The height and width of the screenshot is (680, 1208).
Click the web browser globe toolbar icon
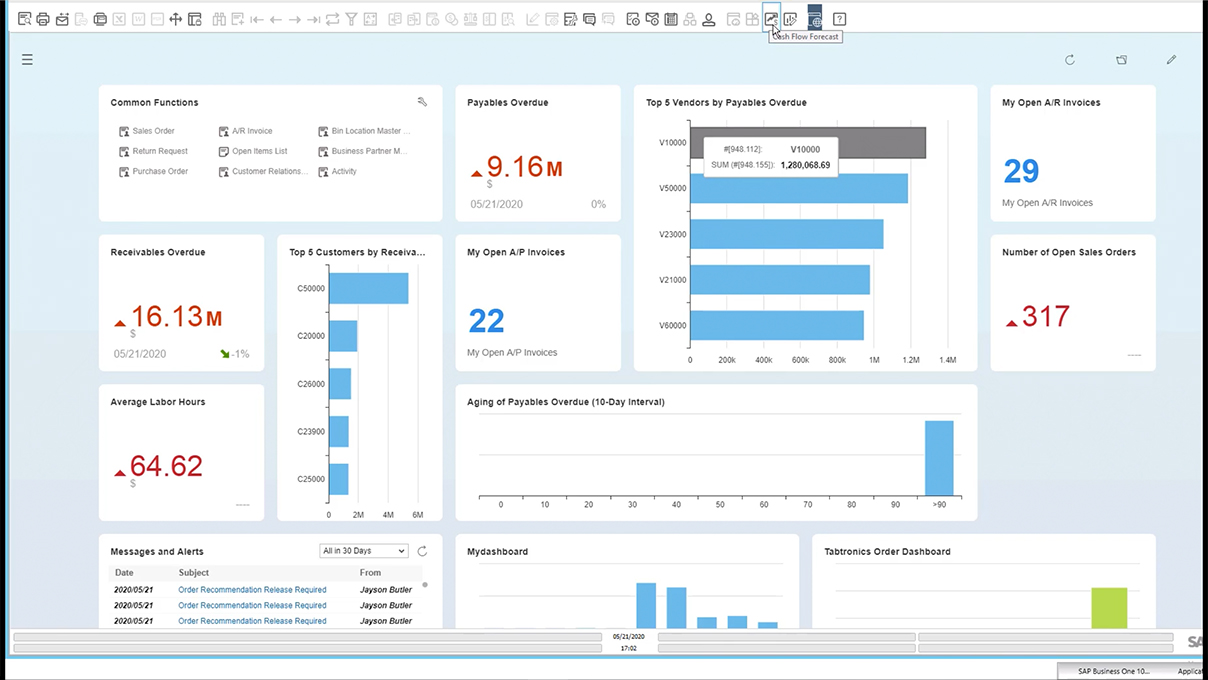(x=814, y=18)
